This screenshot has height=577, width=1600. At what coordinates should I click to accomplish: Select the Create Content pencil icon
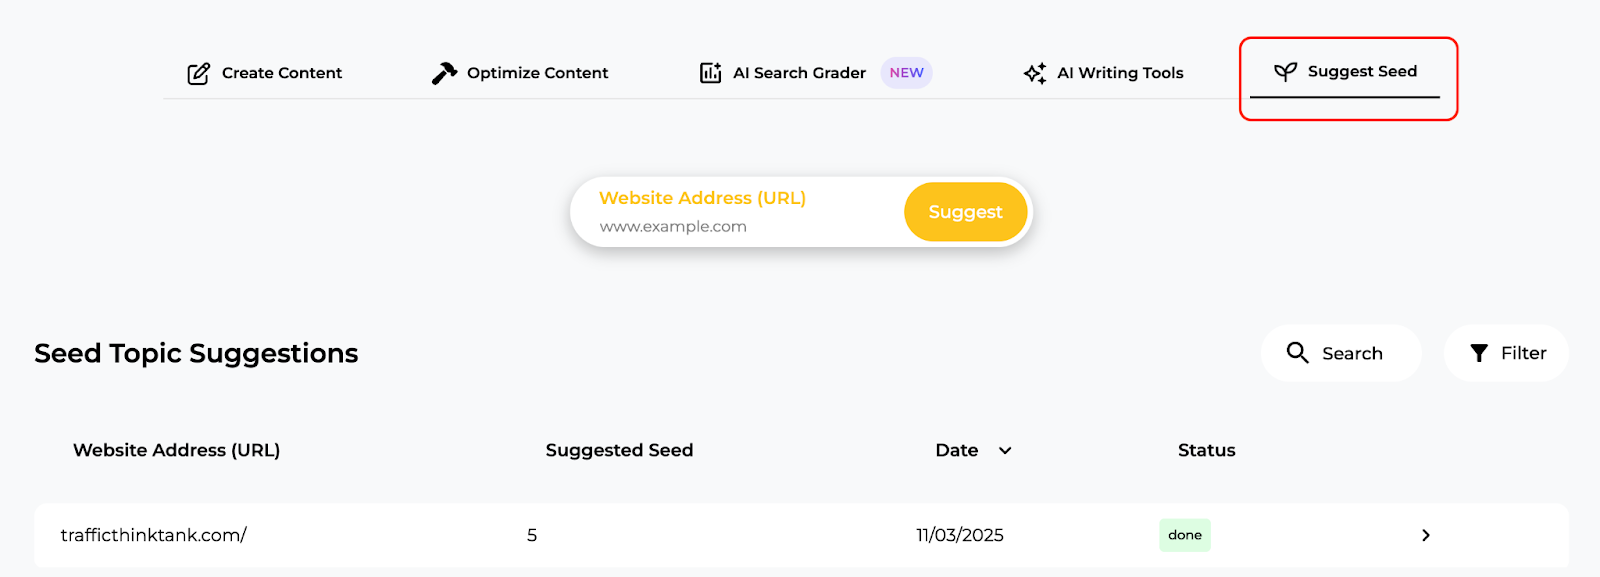point(198,72)
